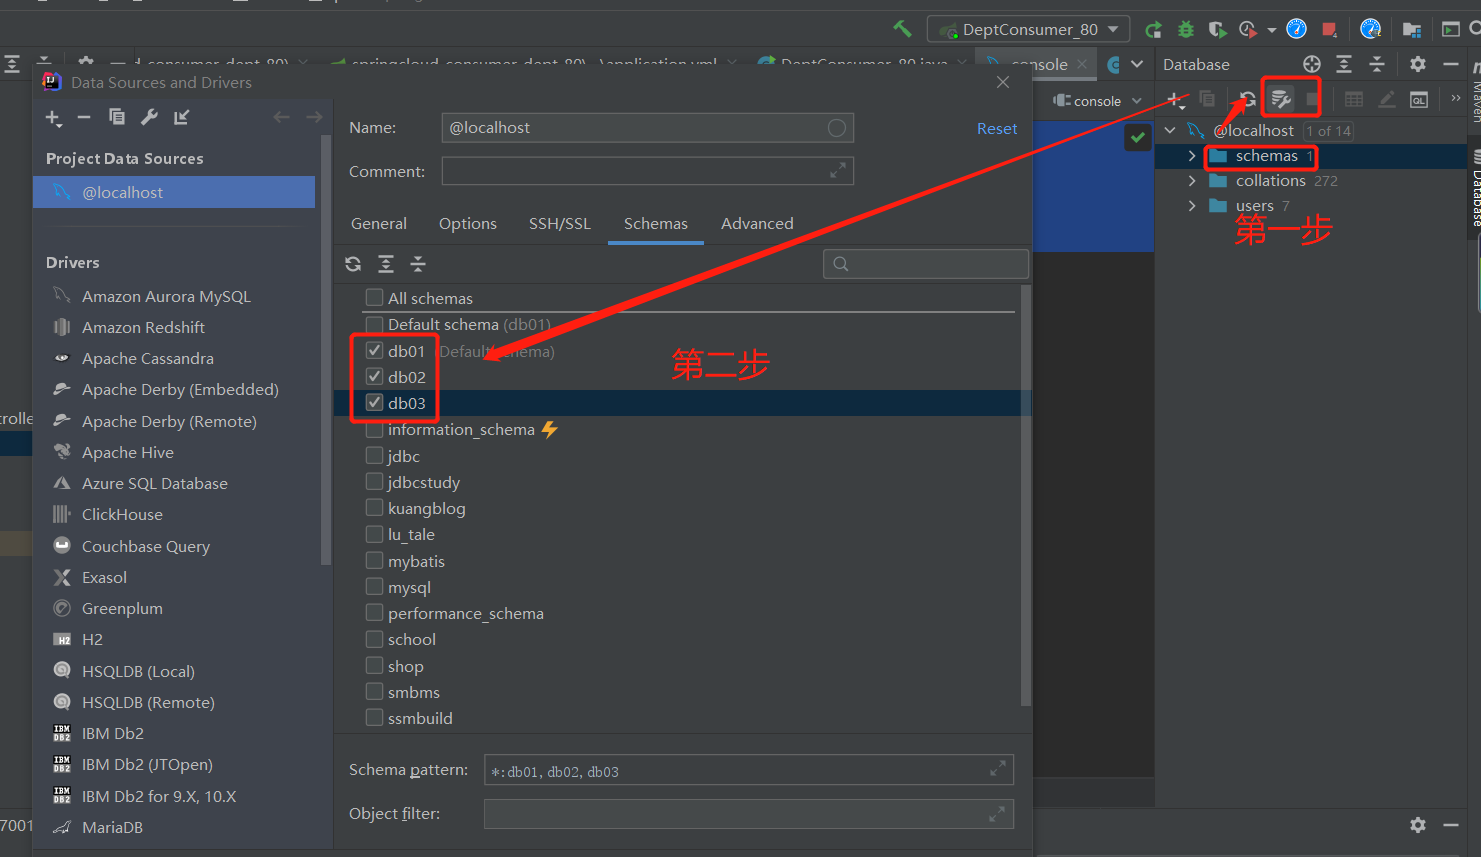This screenshot has height=857, width=1481.
Task: Show hidden editor tabs chevron
Action: tap(1137, 64)
